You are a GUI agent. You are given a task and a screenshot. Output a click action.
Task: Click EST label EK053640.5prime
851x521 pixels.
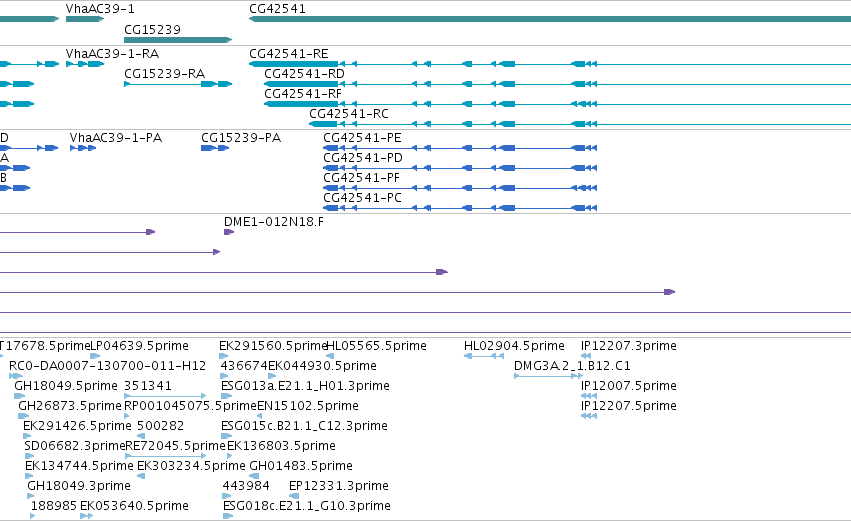[x=135, y=507]
